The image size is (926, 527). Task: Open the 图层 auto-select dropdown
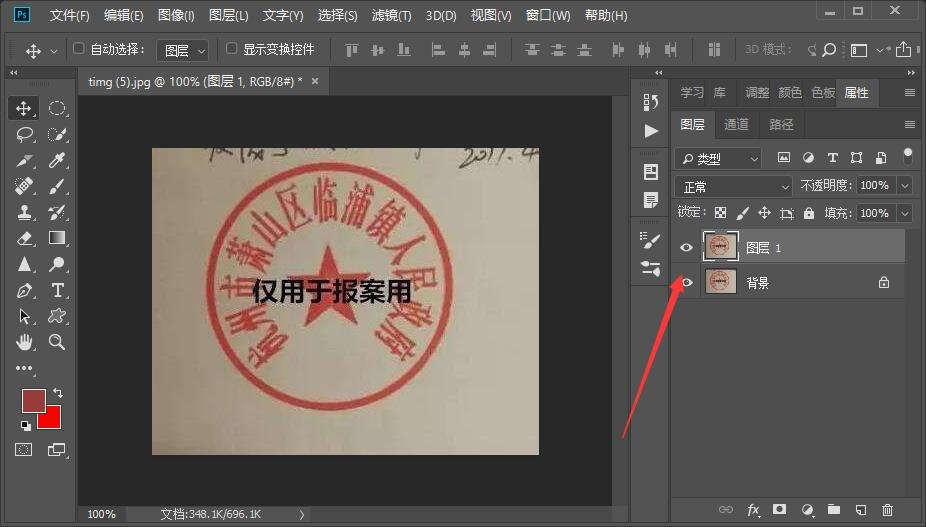tap(183, 51)
